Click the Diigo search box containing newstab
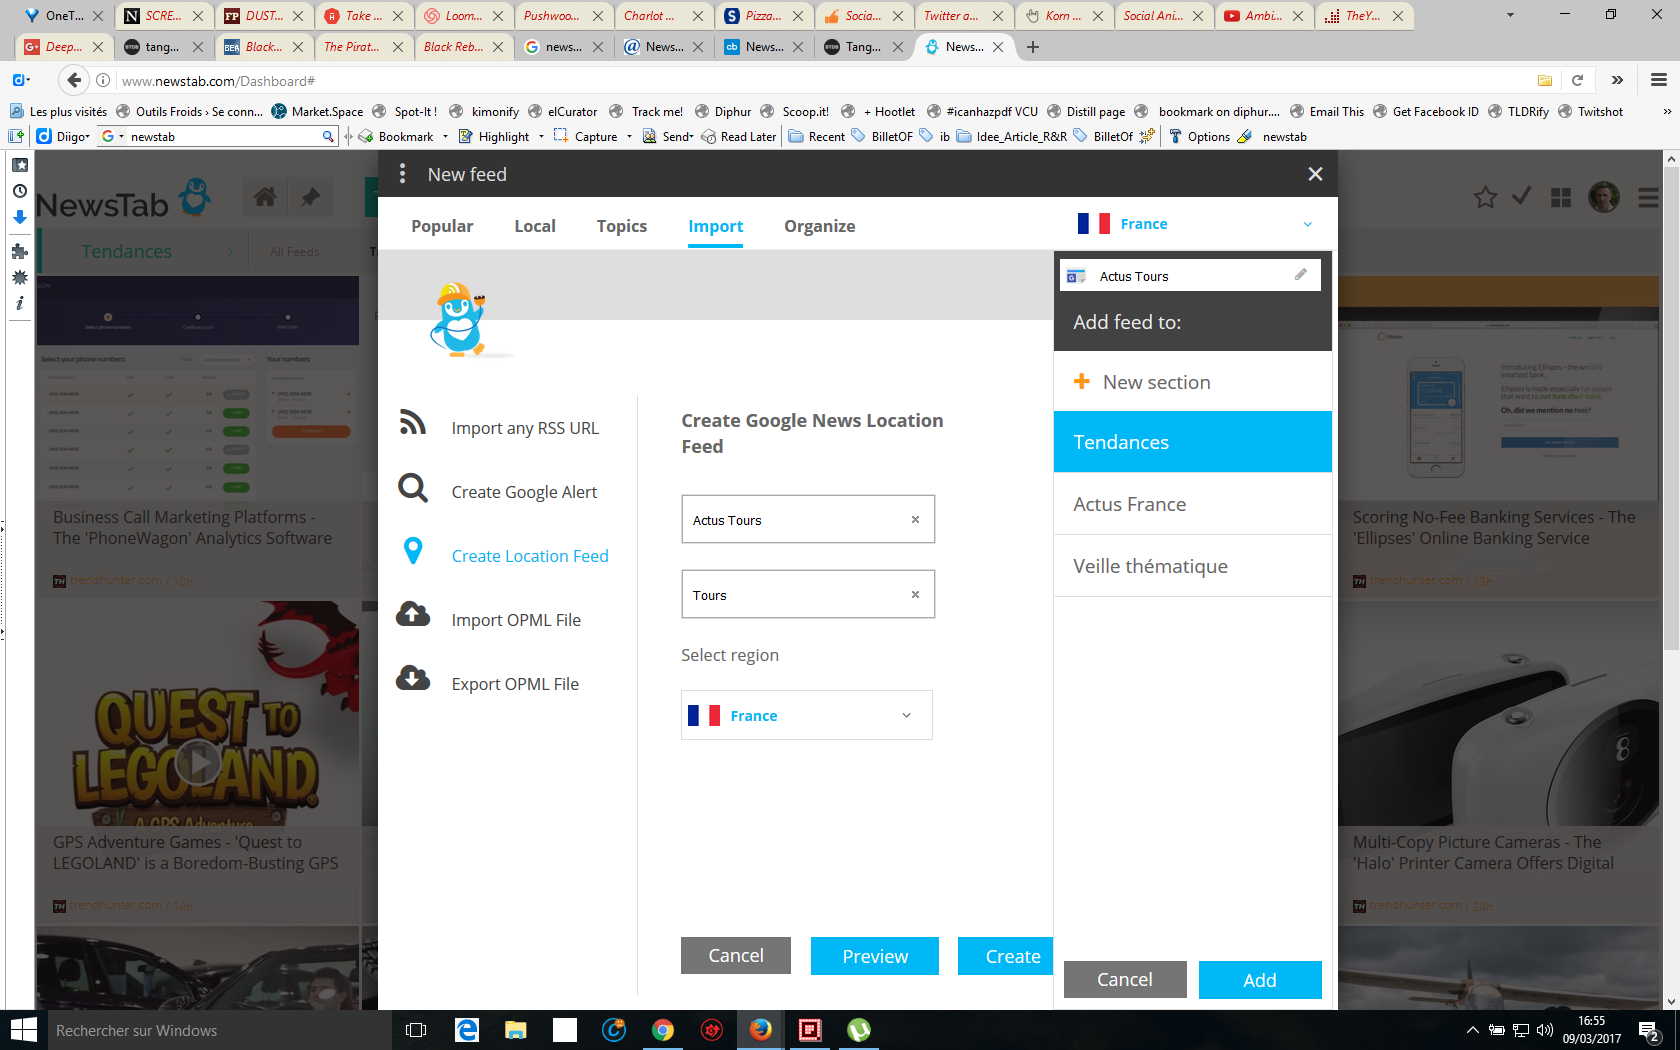This screenshot has width=1680, height=1050. tap(218, 137)
